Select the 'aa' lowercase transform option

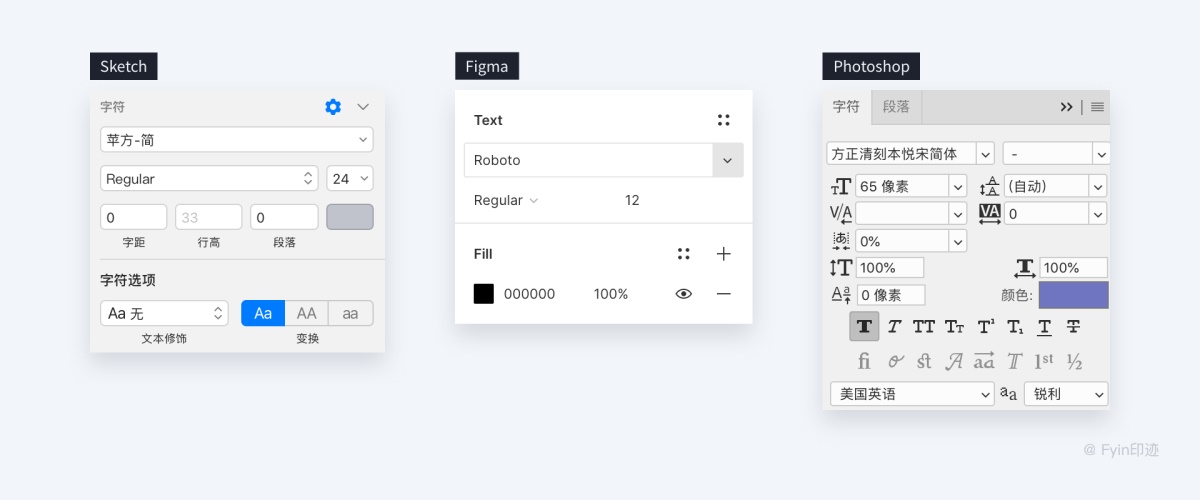[x=350, y=313]
